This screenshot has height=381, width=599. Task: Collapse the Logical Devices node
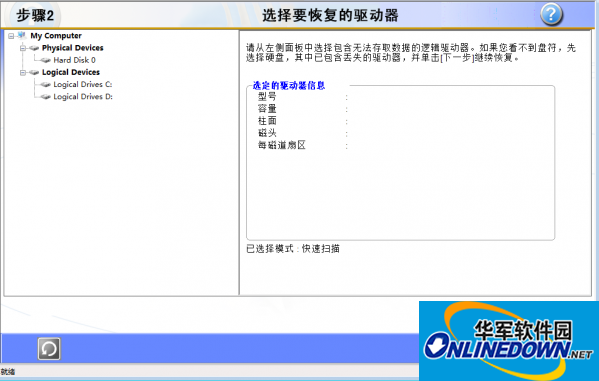(x=23, y=73)
